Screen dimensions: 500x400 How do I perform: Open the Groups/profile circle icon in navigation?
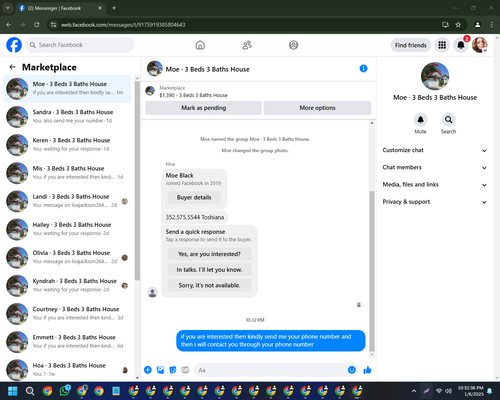pyautogui.click(x=293, y=45)
